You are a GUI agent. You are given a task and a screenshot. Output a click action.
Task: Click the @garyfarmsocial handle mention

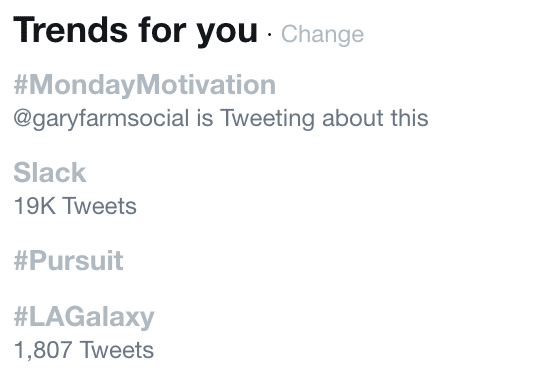point(101,118)
